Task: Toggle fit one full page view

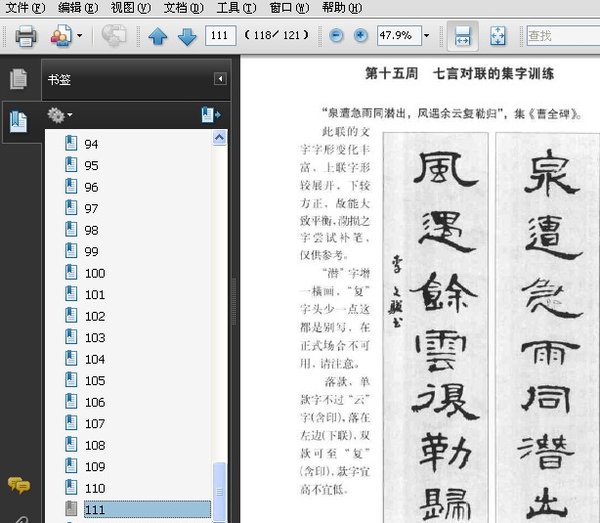Action: (498, 37)
